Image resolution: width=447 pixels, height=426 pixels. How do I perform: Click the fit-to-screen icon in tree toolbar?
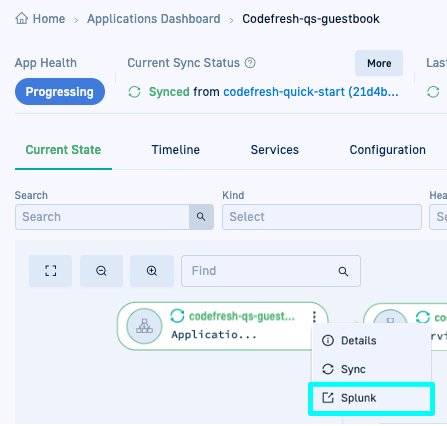click(51, 271)
